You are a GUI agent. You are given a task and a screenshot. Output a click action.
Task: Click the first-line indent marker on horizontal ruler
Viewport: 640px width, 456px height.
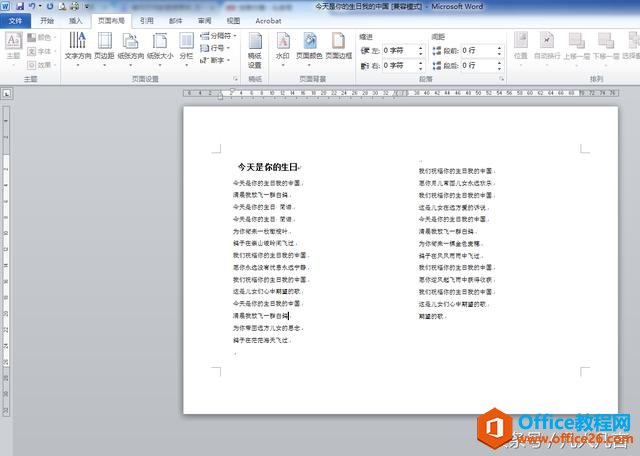click(x=231, y=91)
